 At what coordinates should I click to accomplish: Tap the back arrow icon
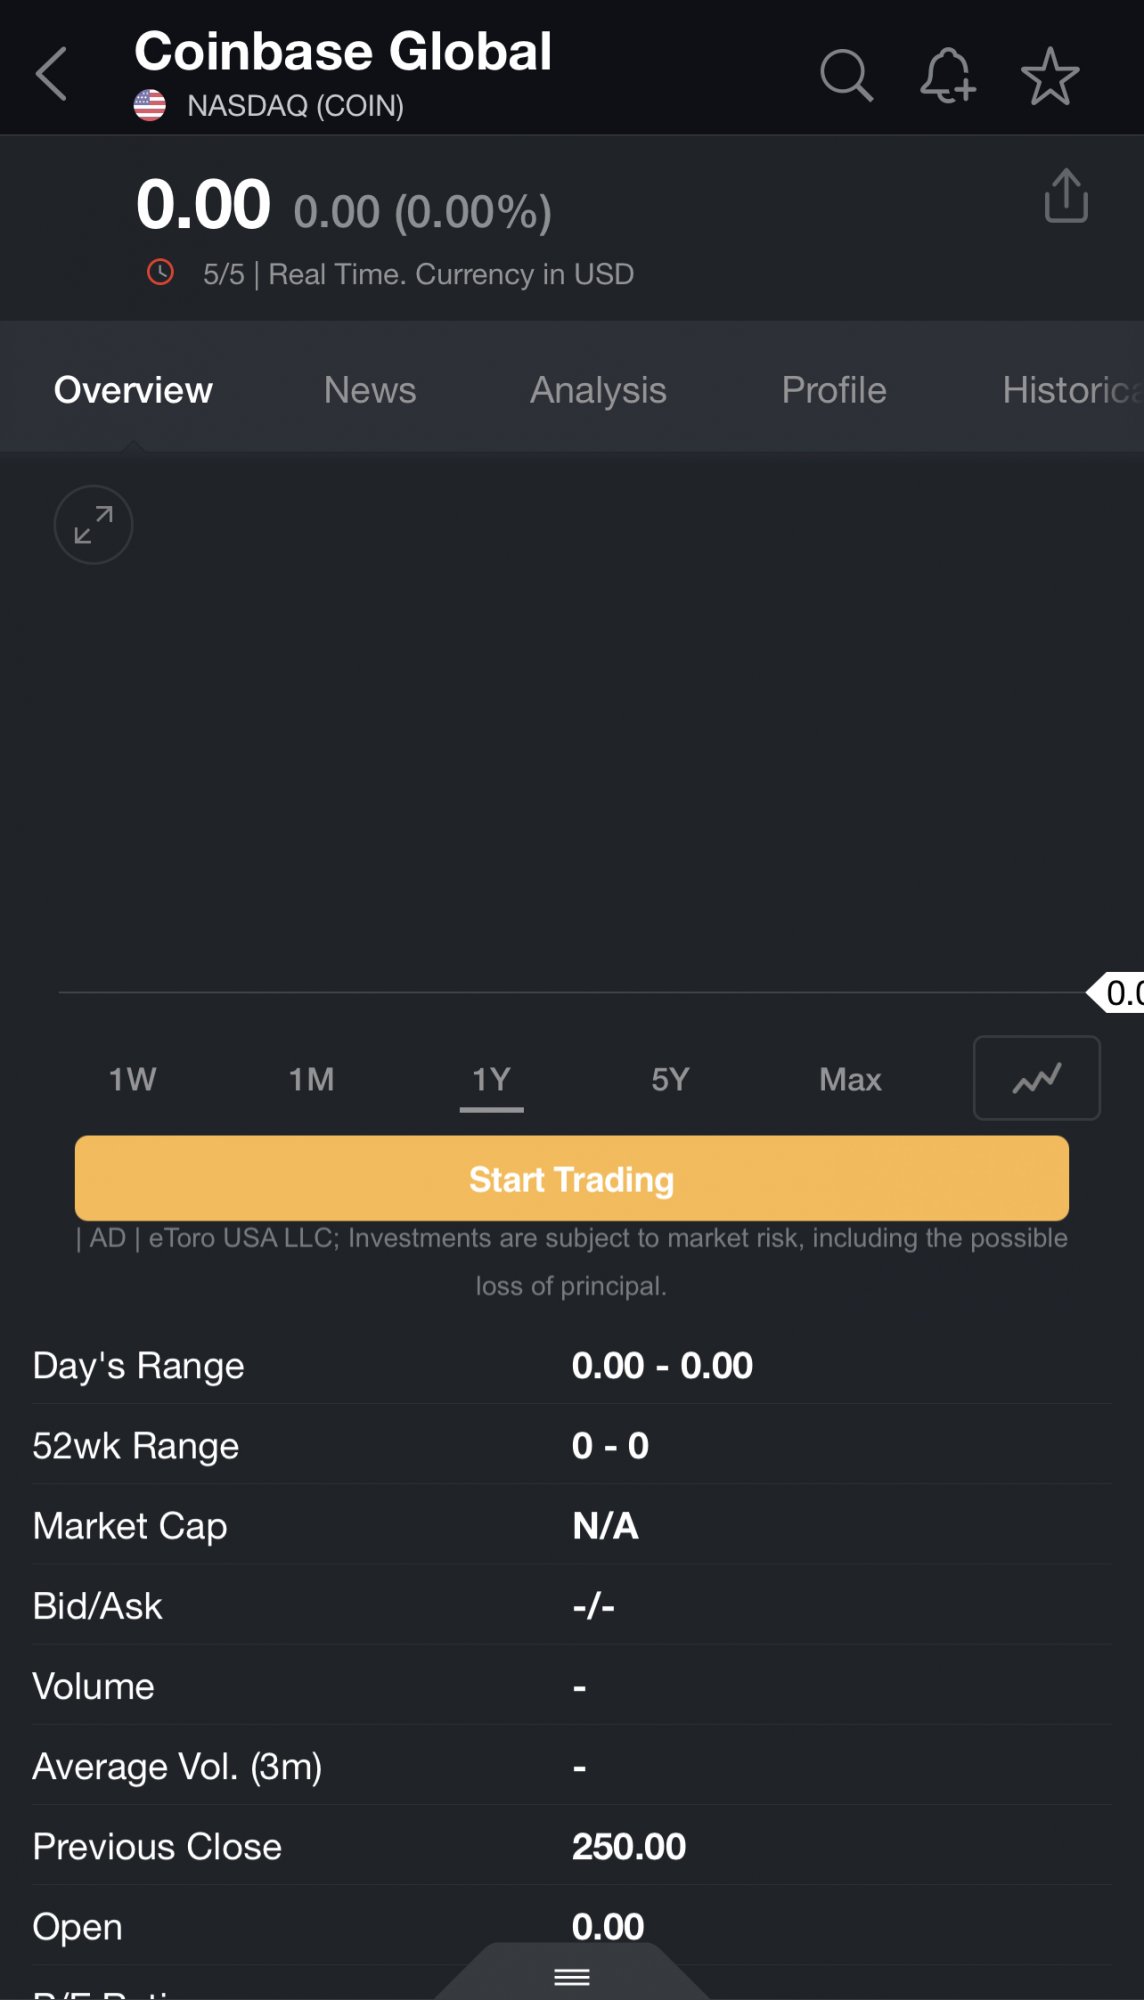coord(52,74)
